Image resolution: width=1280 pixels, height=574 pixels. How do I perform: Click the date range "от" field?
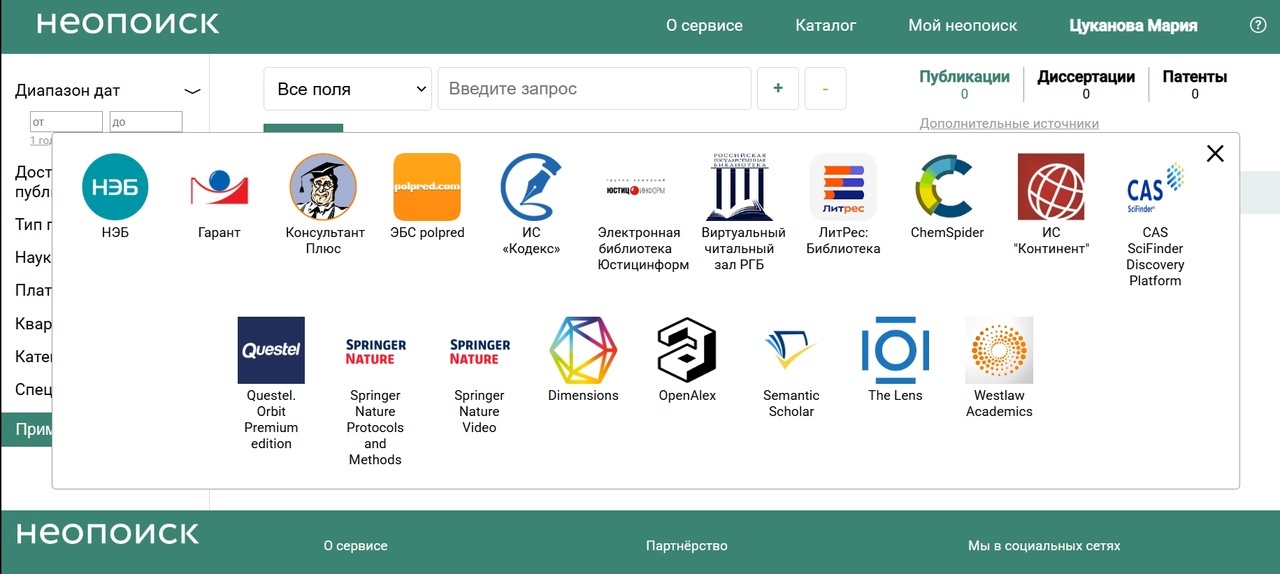[x=67, y=122]
